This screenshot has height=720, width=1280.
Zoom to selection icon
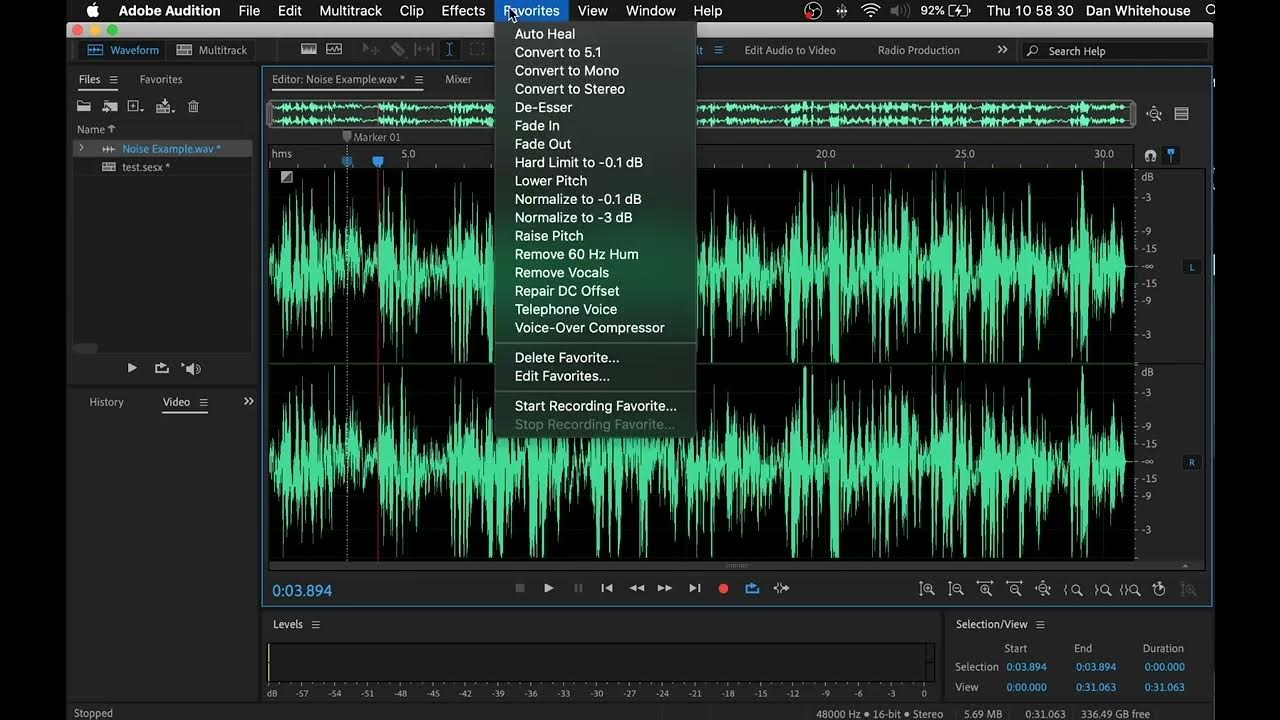[1131, 590]
